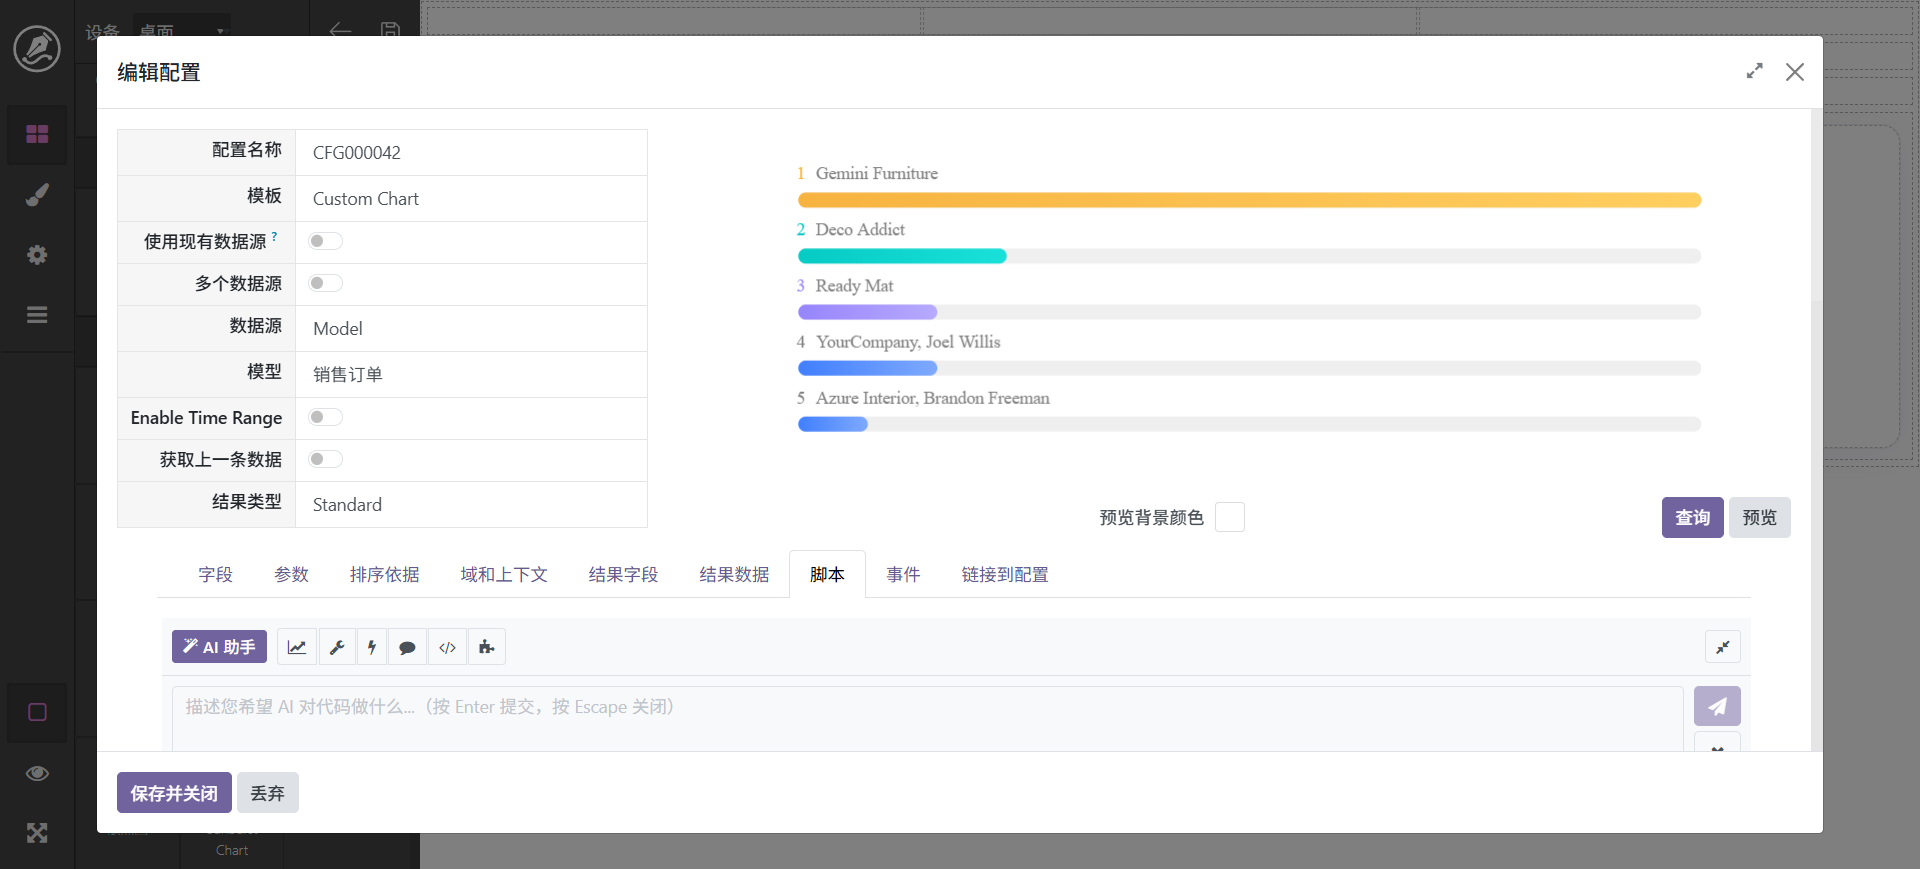Open the 预览背景颜色 color swatch
The height and width of the screenshot is (869, 1920).
[x=1229, y=518]
